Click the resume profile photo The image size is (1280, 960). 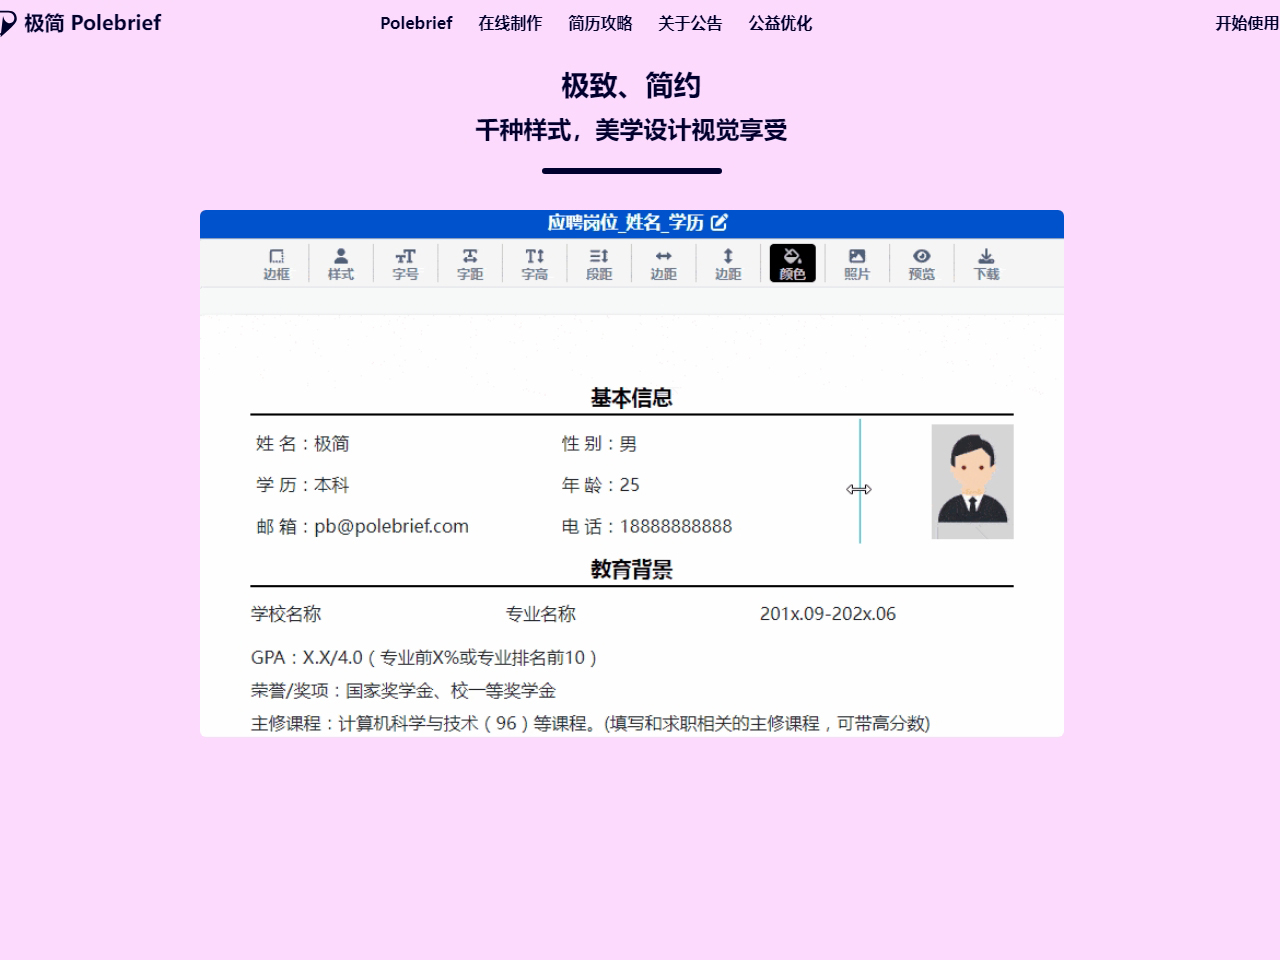point(972,482)
